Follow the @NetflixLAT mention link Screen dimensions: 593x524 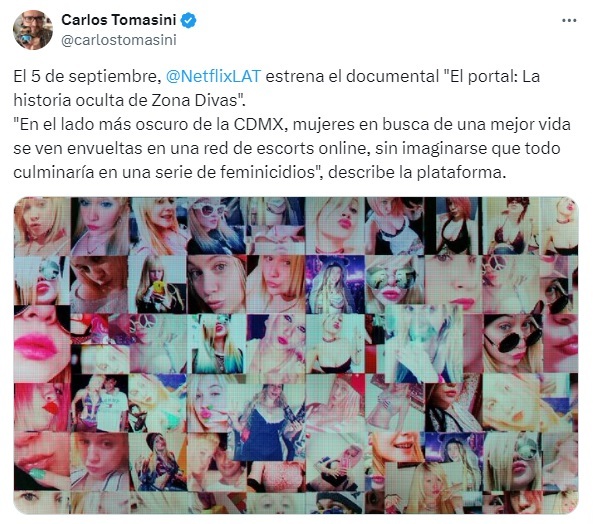214,76
